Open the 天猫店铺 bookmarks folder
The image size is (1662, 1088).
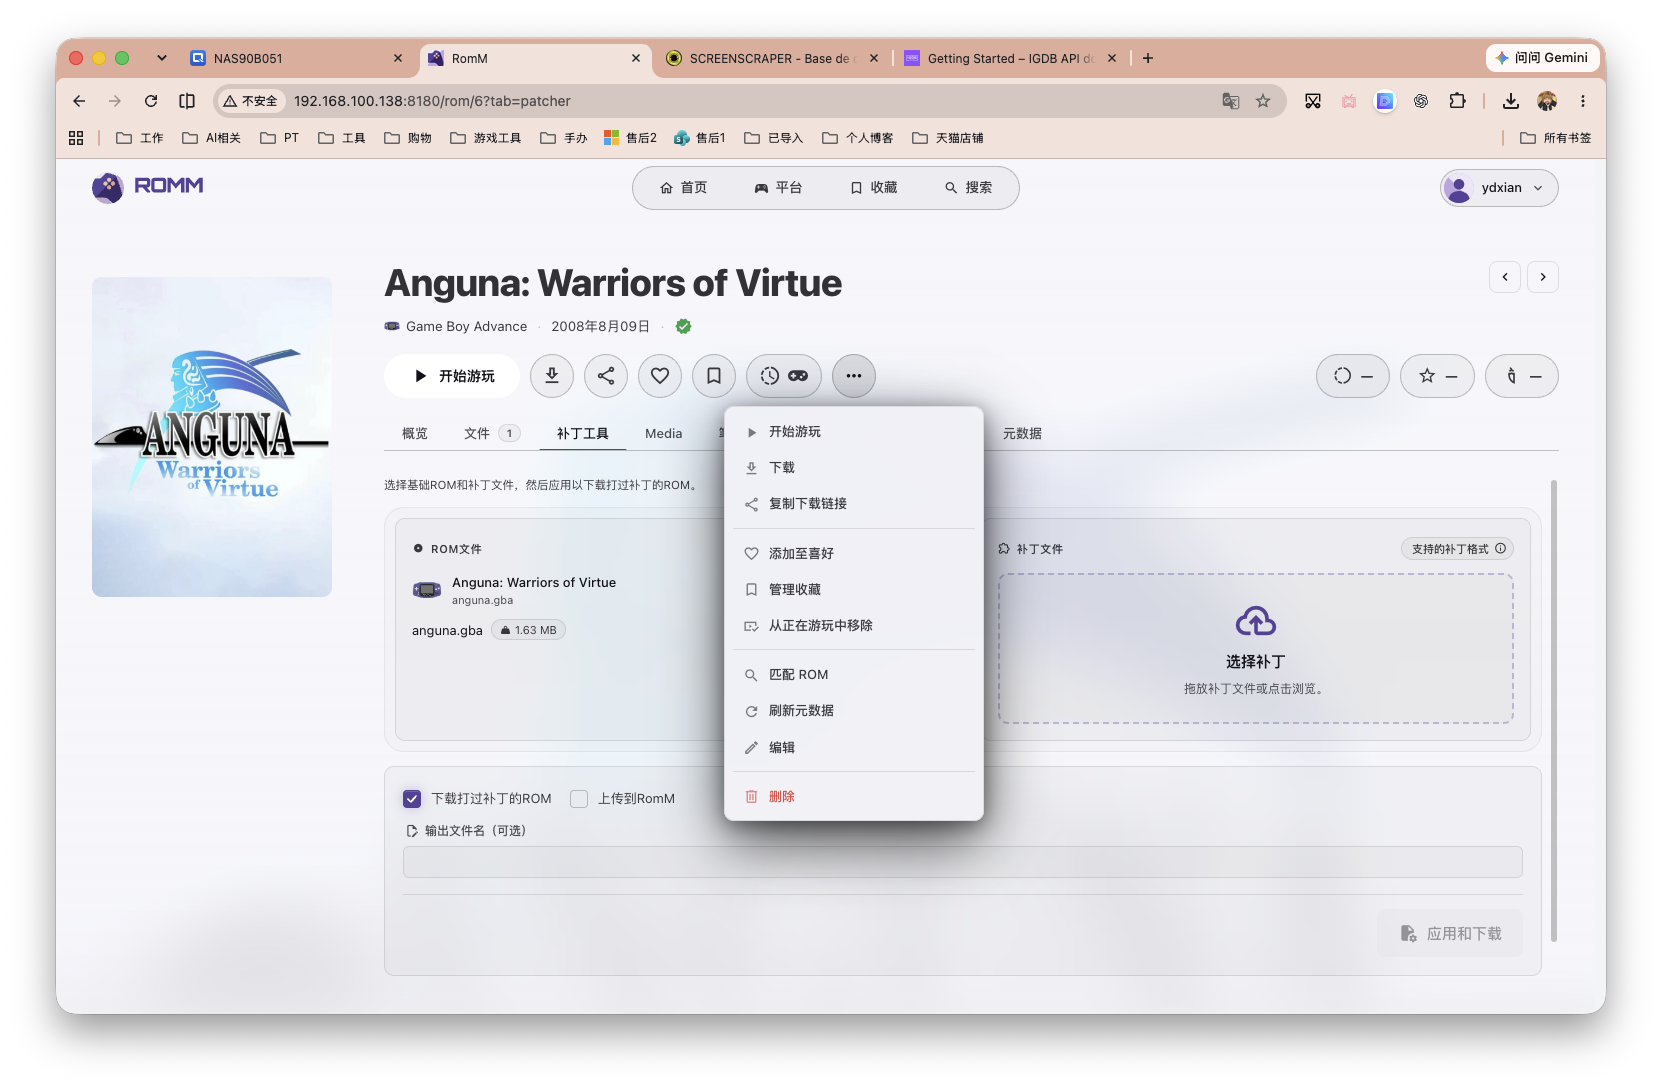(x=948, y=138)
